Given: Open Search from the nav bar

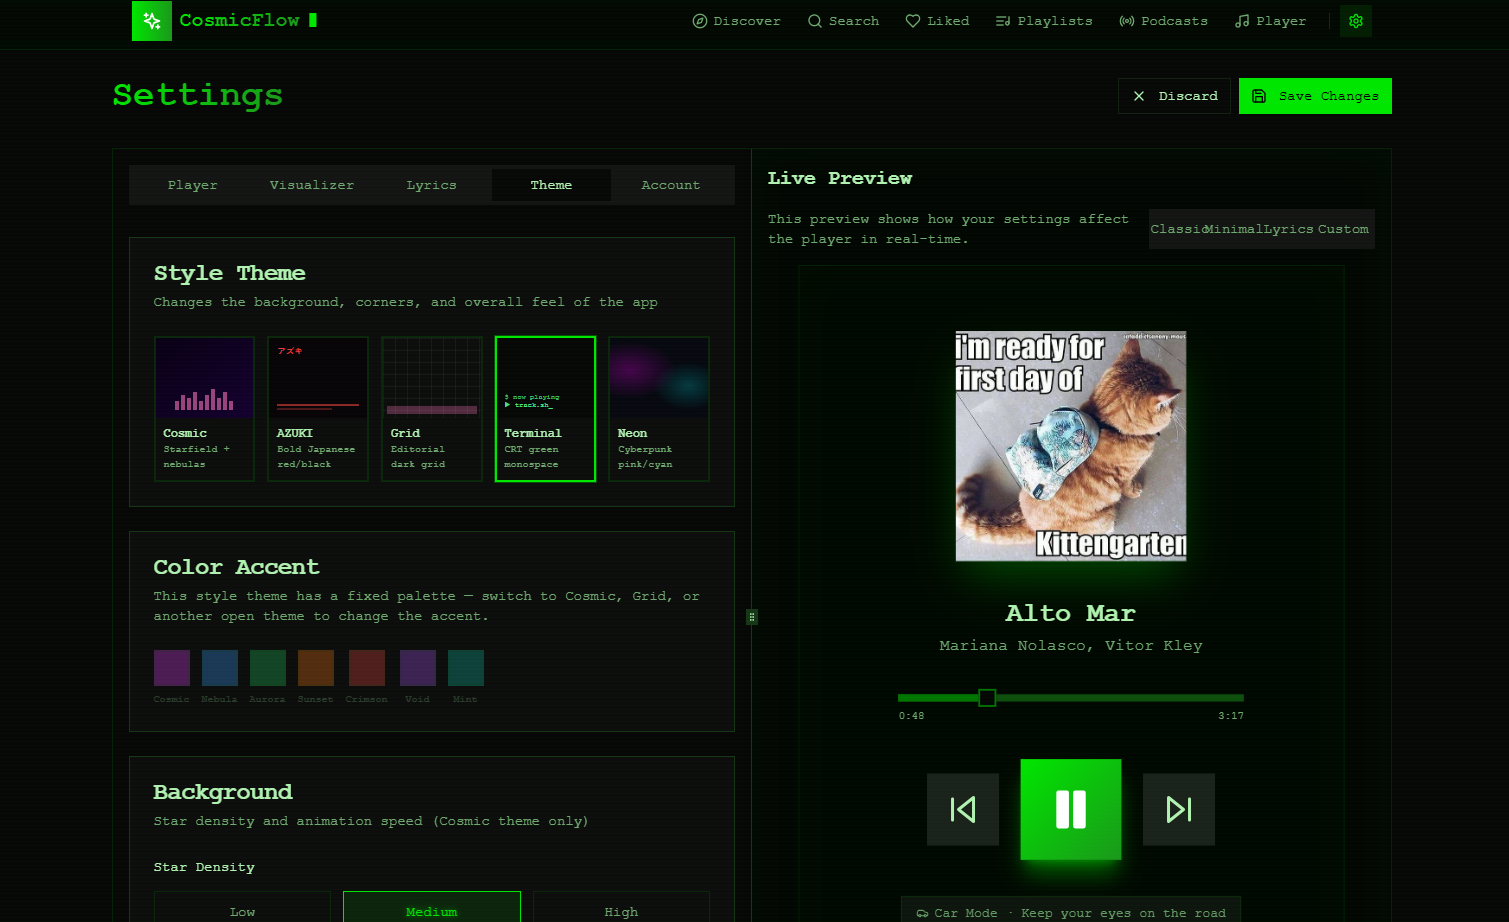Looking at the screenshot, I should [843, 21].
